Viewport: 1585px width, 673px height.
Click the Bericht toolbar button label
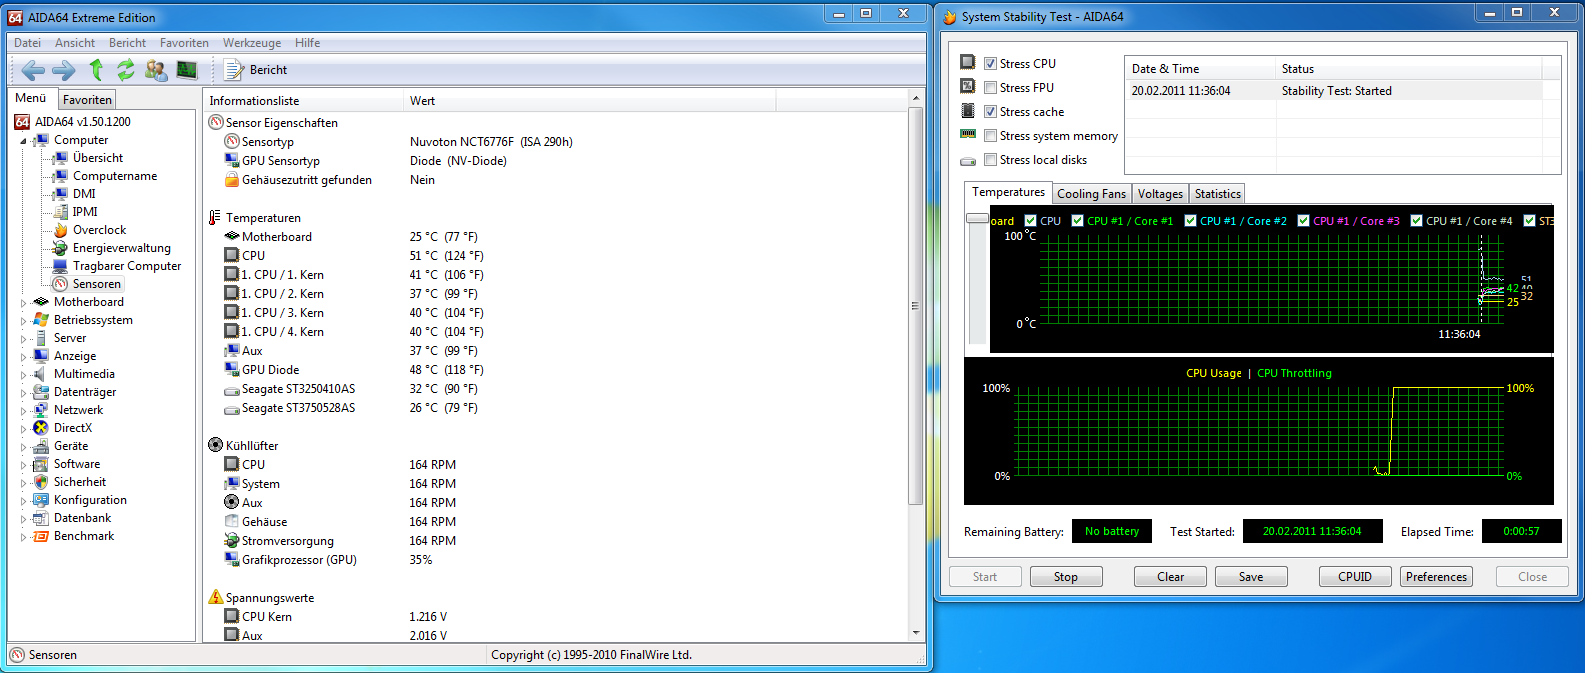click(x=268, y=70)
